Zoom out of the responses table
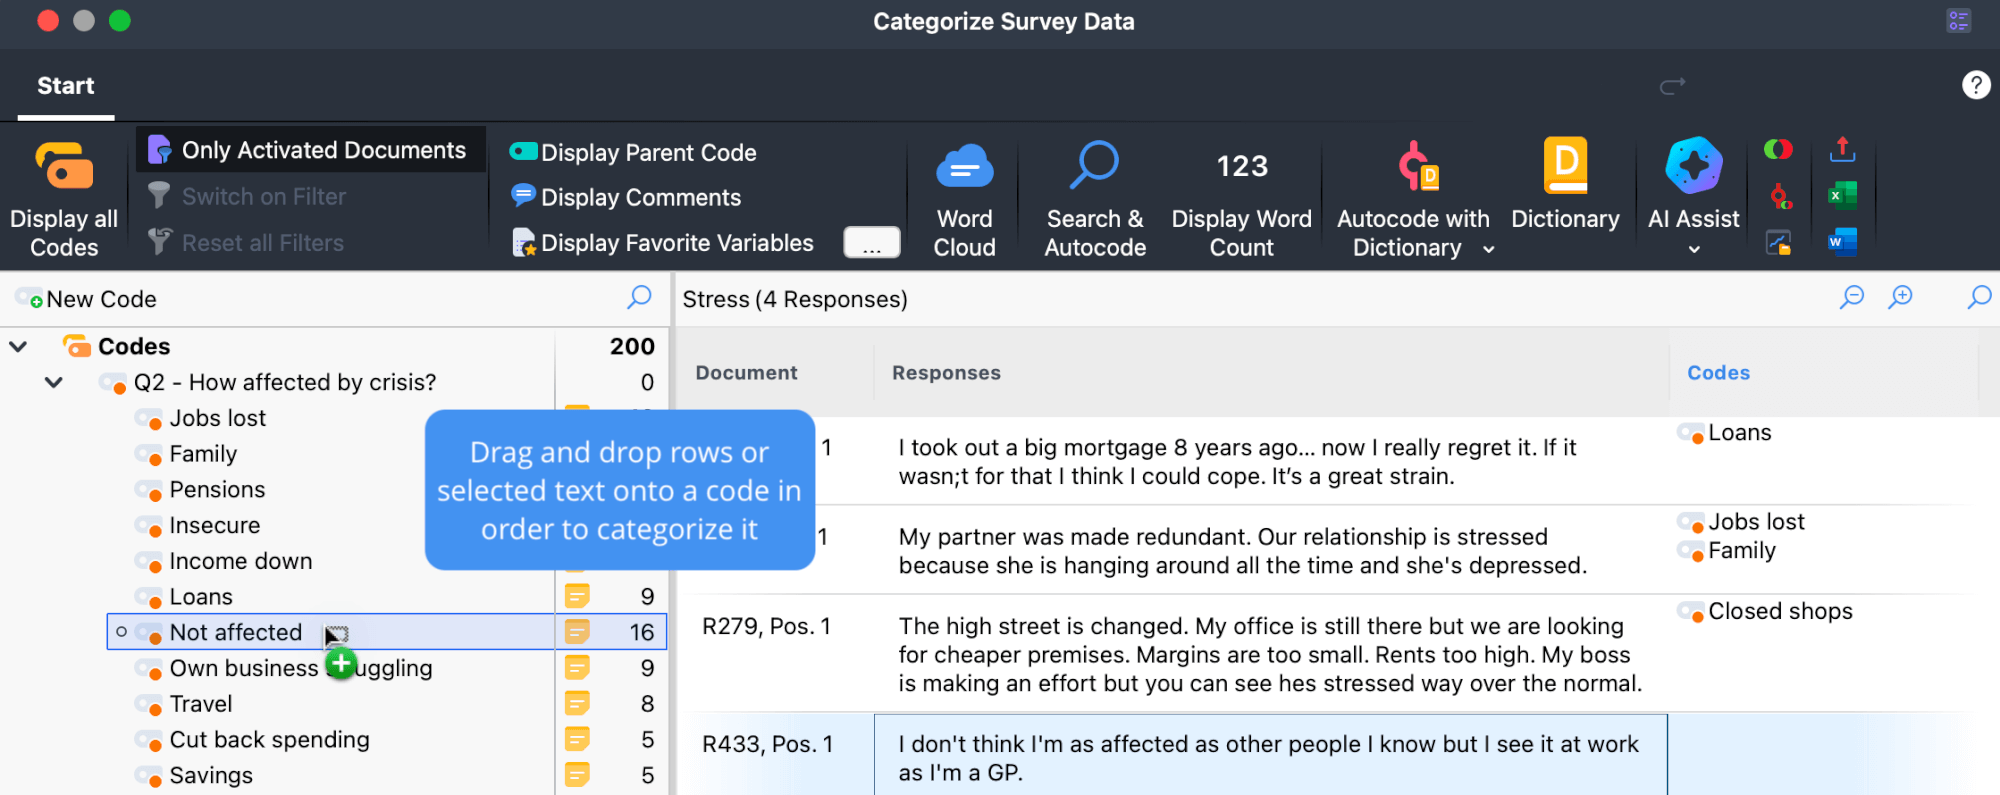This screenshot has height=795, width=2000. point(1852,297)
